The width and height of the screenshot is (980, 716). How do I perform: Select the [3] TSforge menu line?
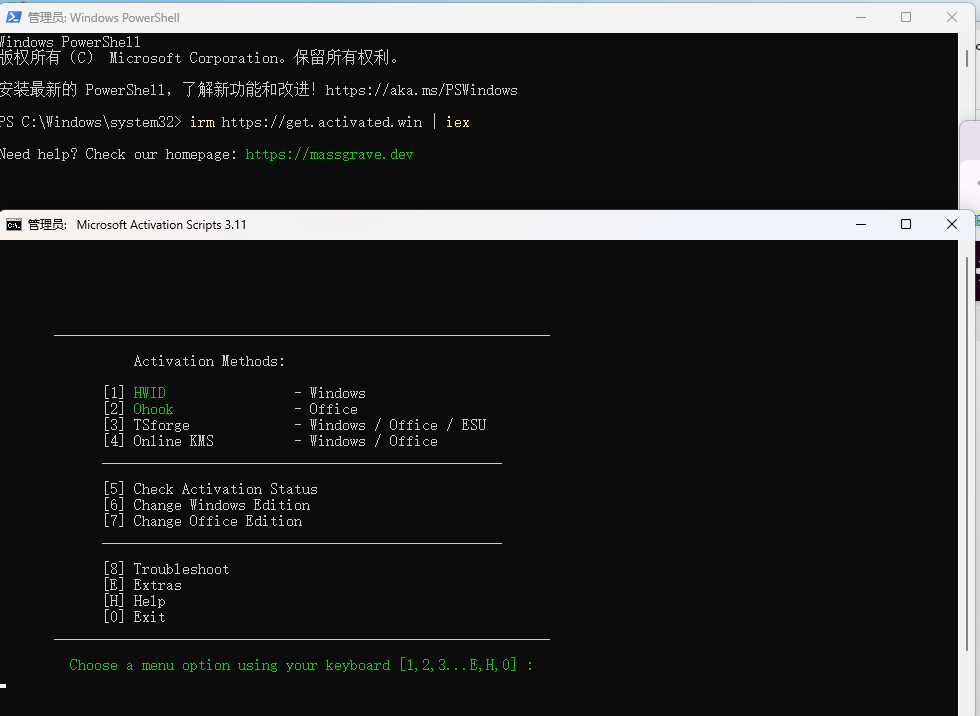coord(294,425)
